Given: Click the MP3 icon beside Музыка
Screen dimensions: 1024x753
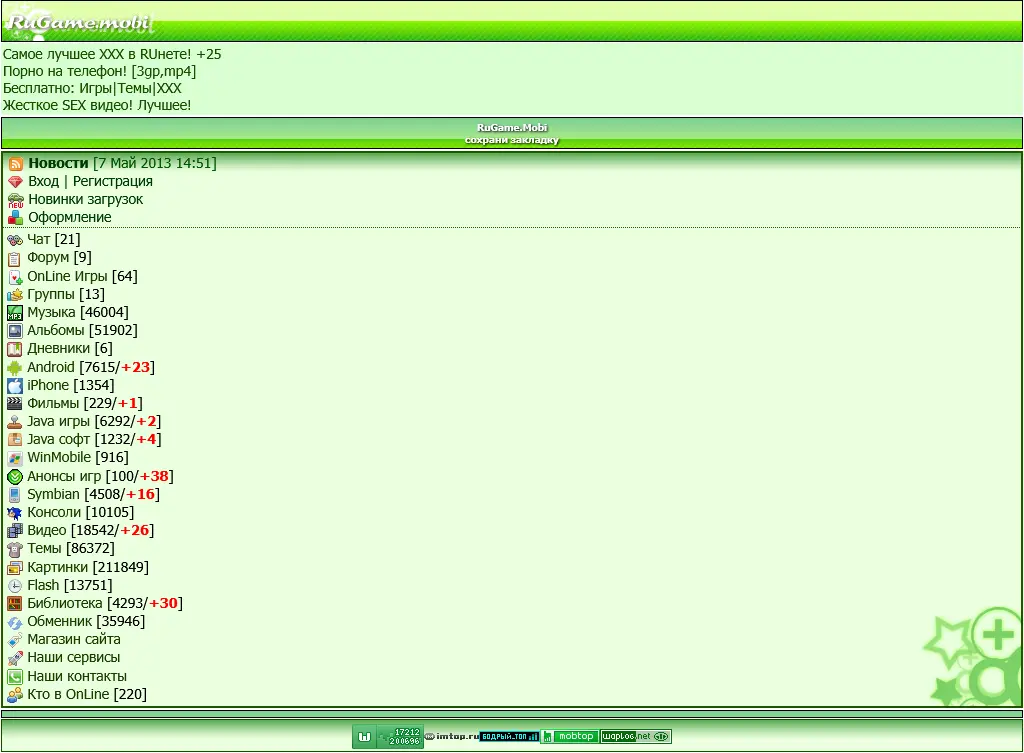Looking at the screenshot, I should tap(14, 313).
